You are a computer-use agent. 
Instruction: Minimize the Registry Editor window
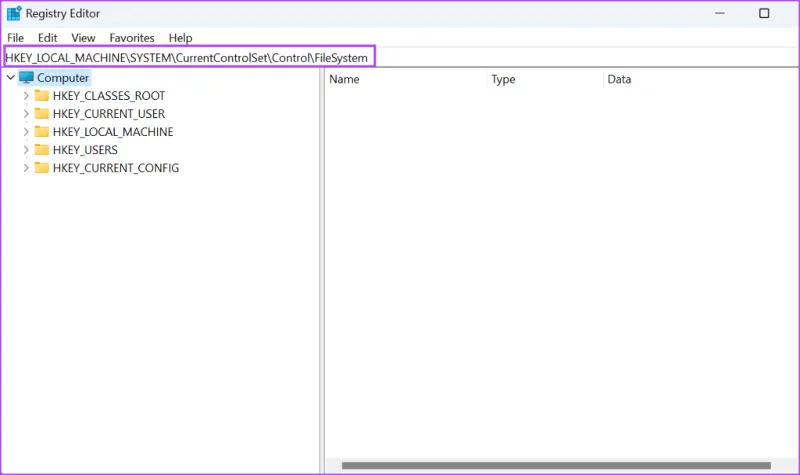(x=719, y=13)
